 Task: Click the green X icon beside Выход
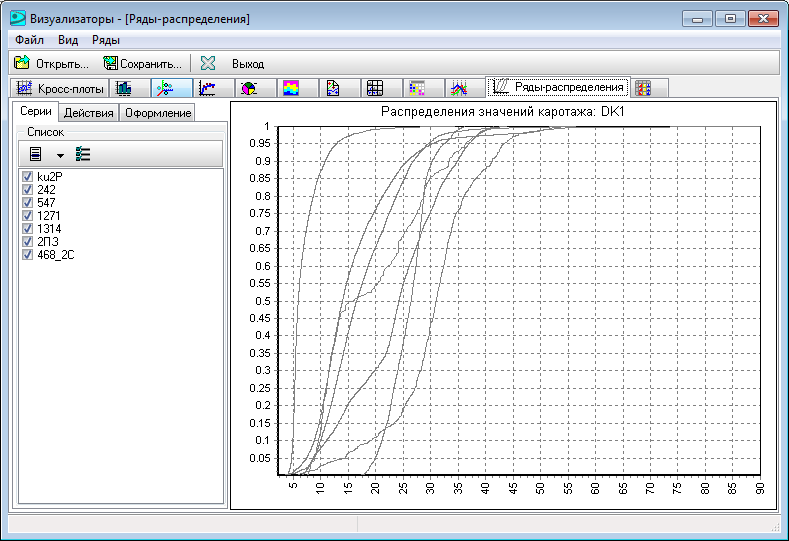[x=208, y=63]
